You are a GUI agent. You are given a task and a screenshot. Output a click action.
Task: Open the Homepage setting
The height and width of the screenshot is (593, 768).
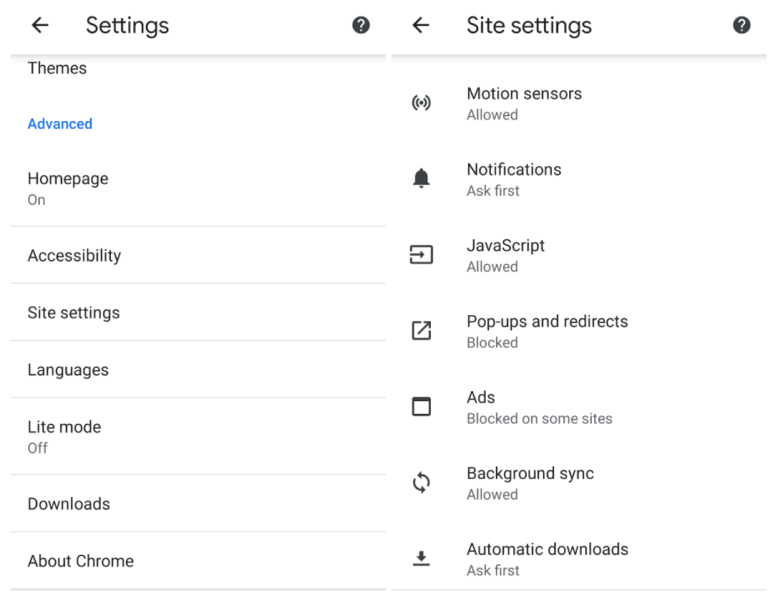point(68,187)
